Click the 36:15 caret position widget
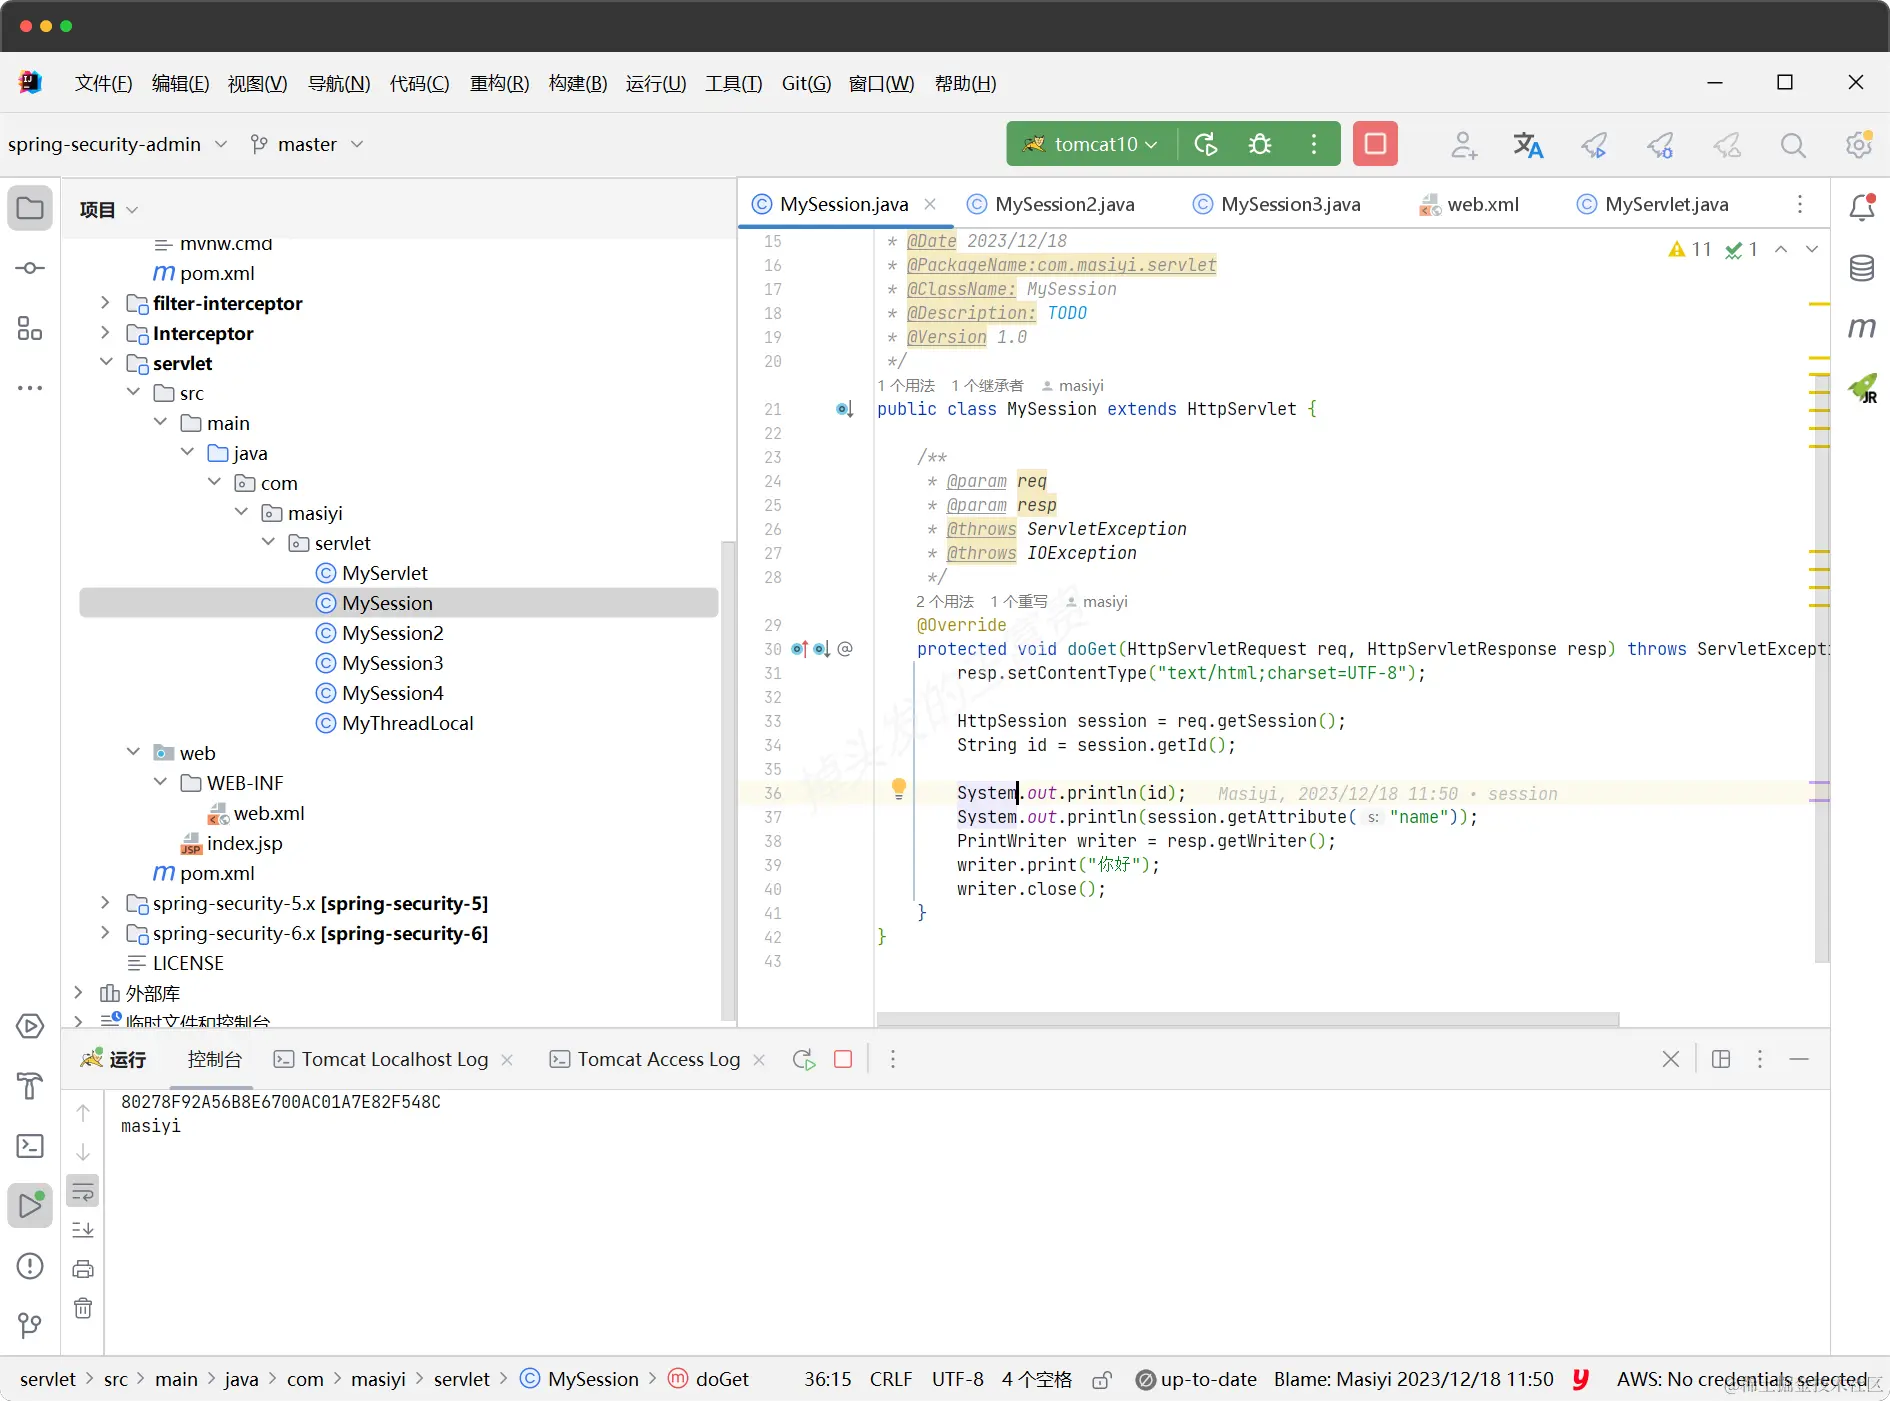 [827, 1379]
